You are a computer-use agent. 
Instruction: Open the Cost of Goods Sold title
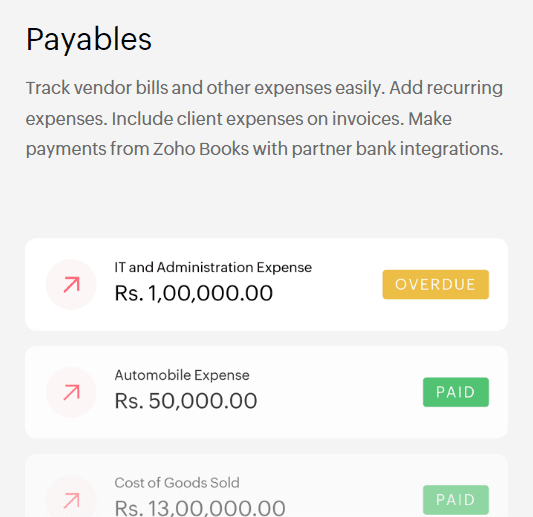coord(177,483)
